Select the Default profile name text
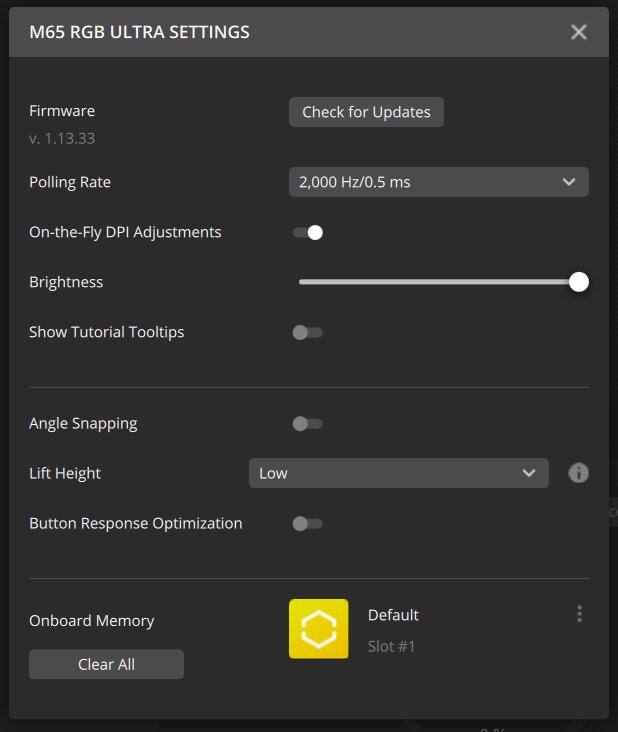The width and height of the screenshot is (618, 732). tap(393, 615)
